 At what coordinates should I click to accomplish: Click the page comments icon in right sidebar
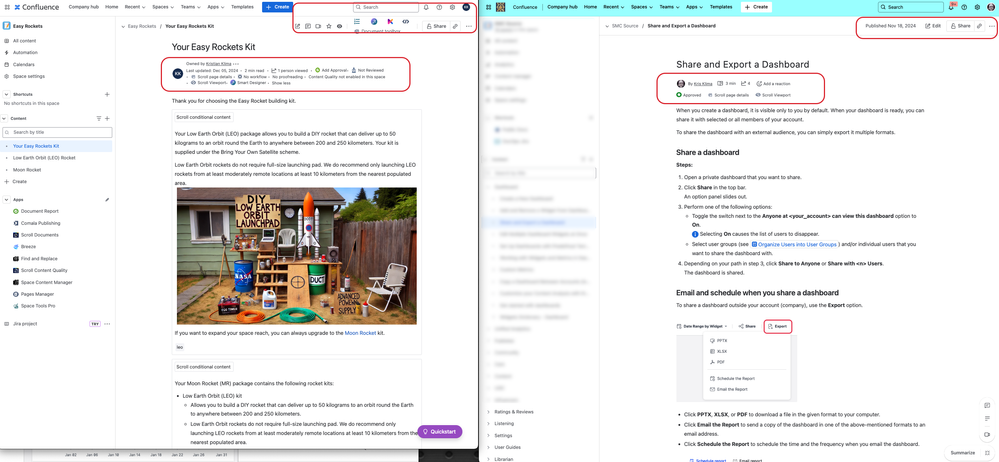[x=987, y=405]
